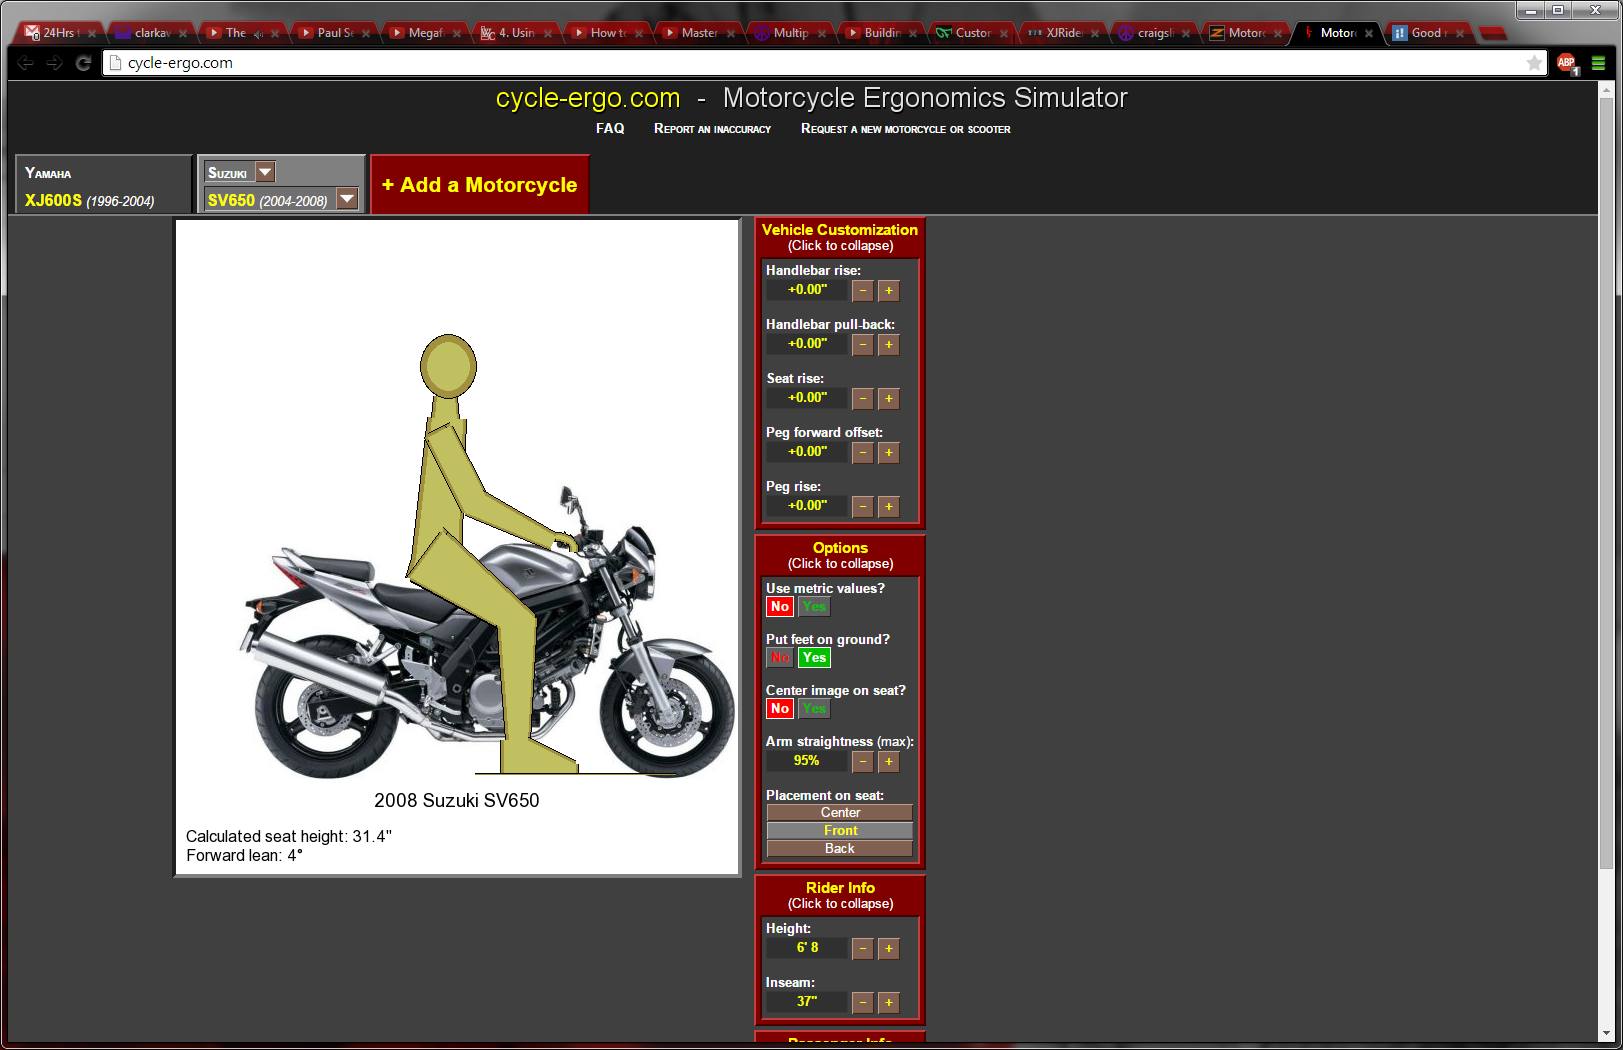Click the browser forward arrow
1623x1050 pixels.
tap(54, 63)
